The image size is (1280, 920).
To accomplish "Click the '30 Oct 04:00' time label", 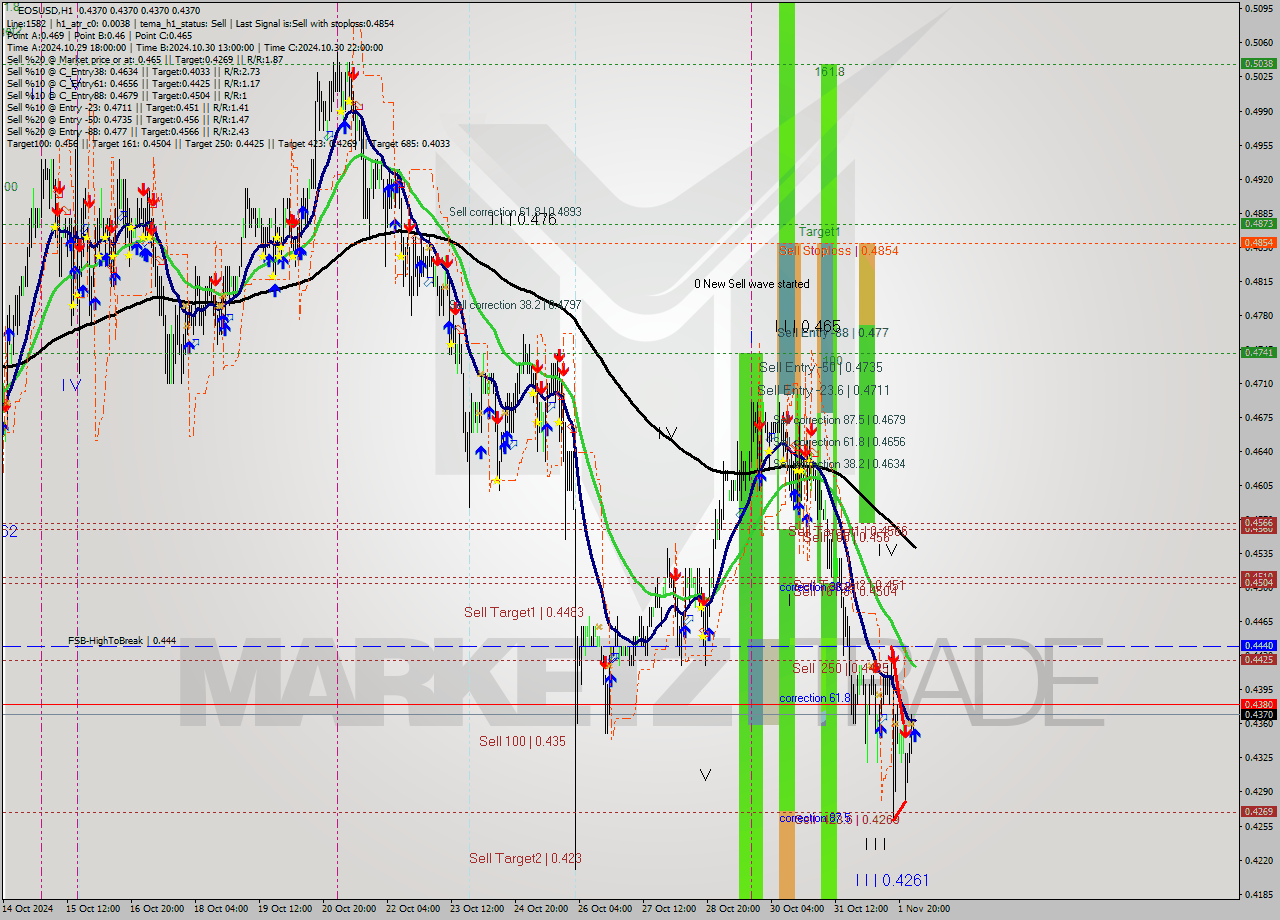I will tap(797, 909).
